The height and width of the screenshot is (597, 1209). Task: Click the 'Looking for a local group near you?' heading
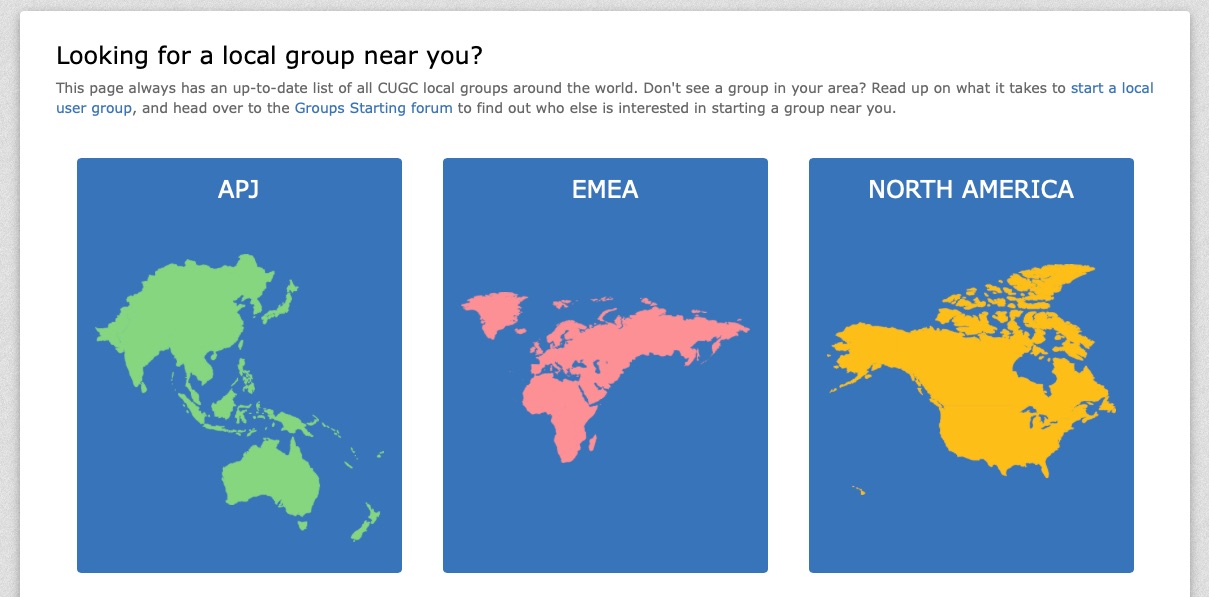coord(270,55)
